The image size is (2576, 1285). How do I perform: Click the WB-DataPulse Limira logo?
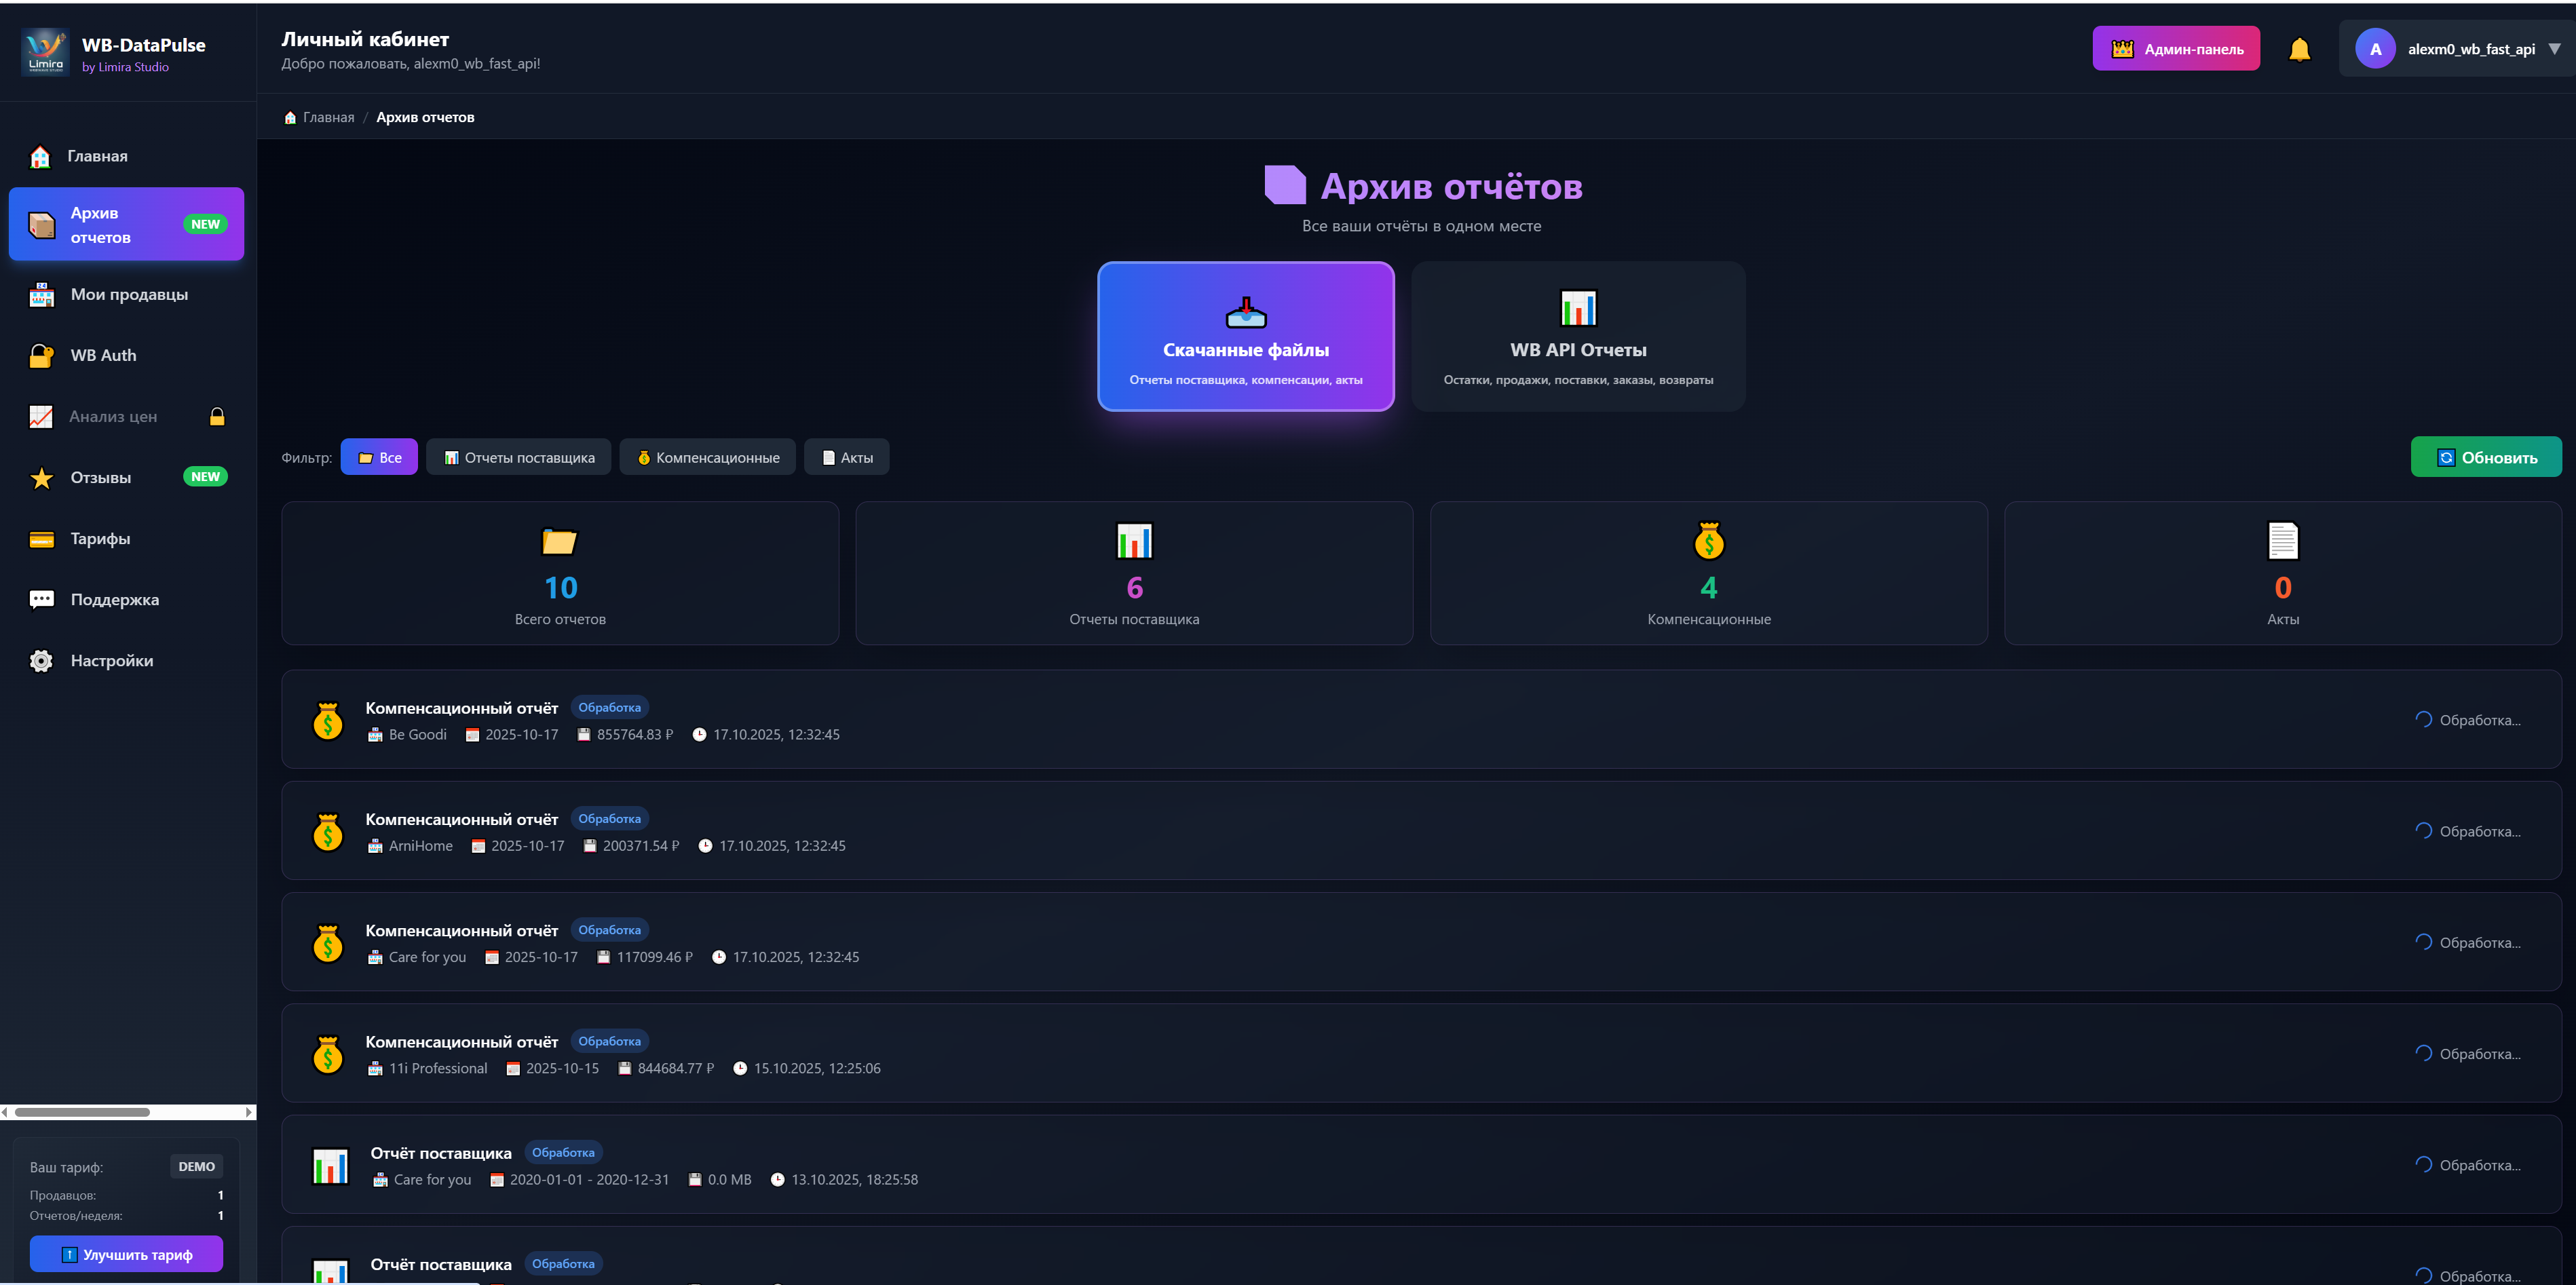(45, 52)
